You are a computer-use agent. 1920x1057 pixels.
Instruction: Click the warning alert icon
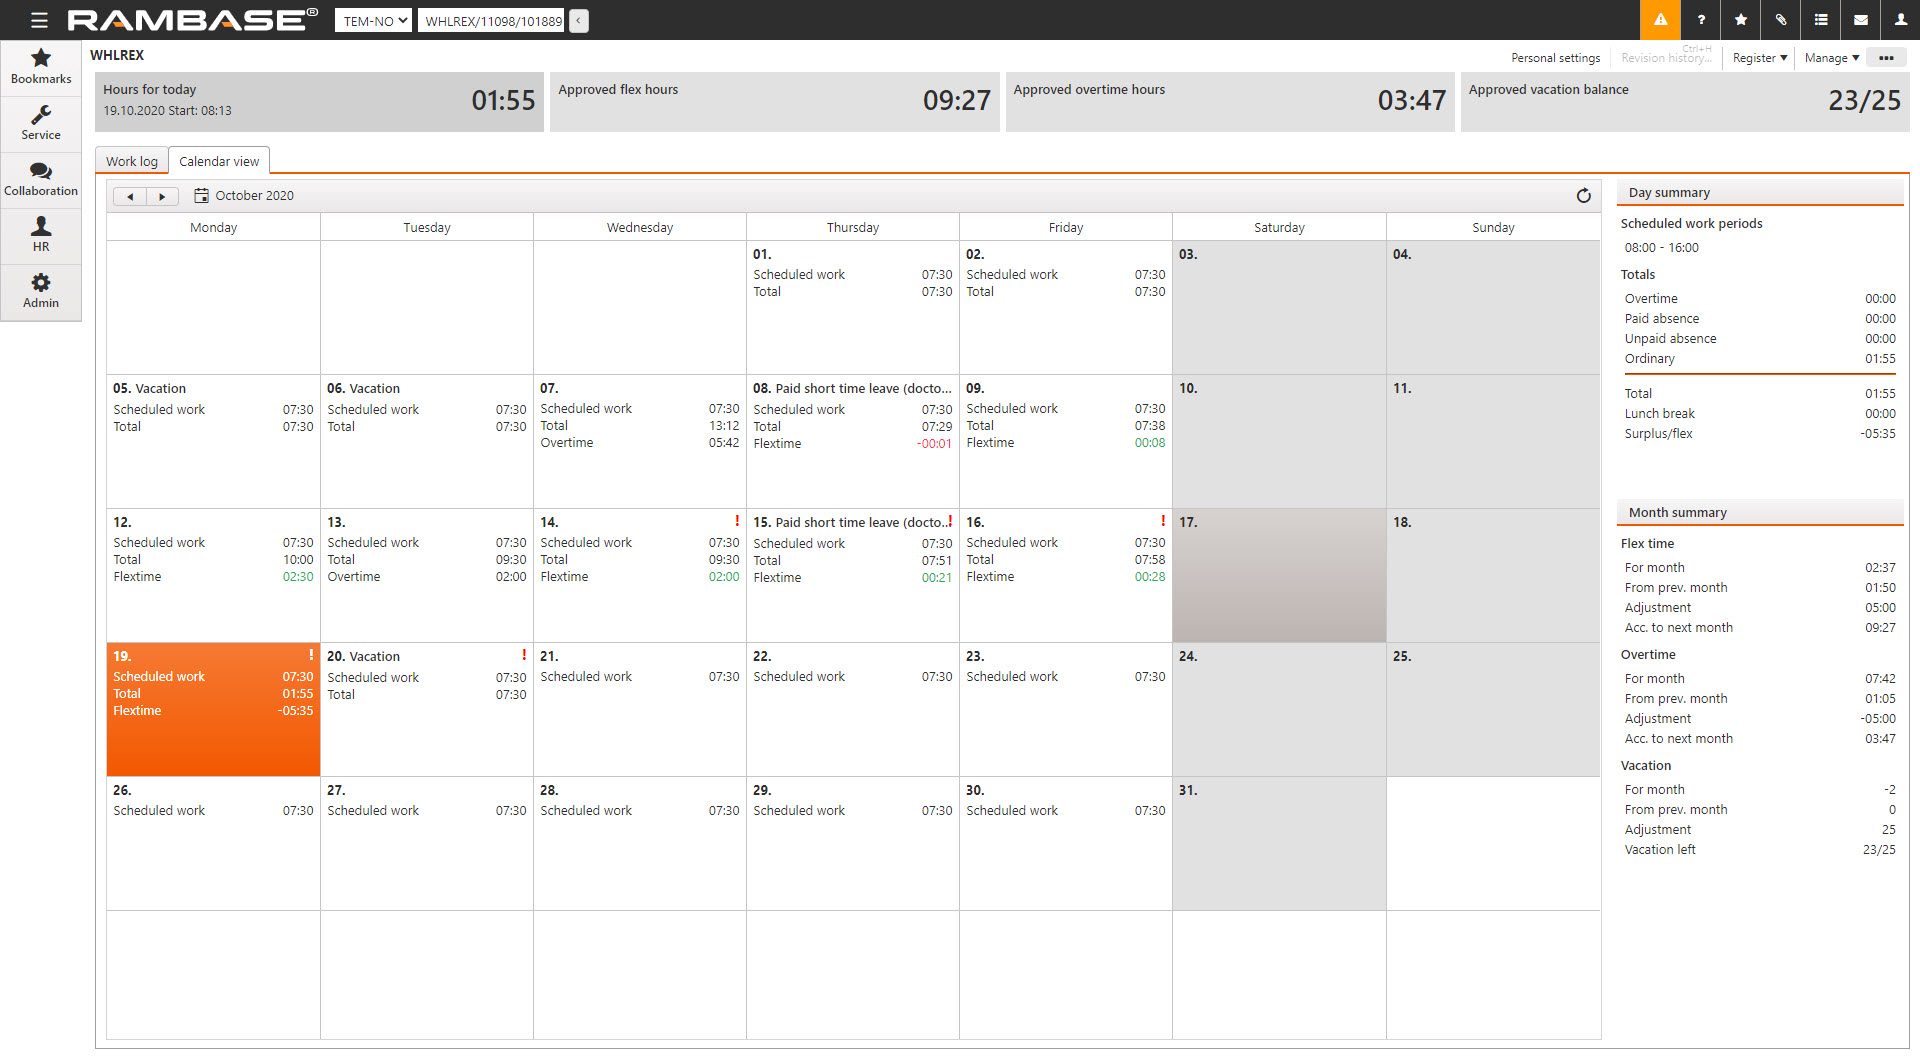(1660, 20)
